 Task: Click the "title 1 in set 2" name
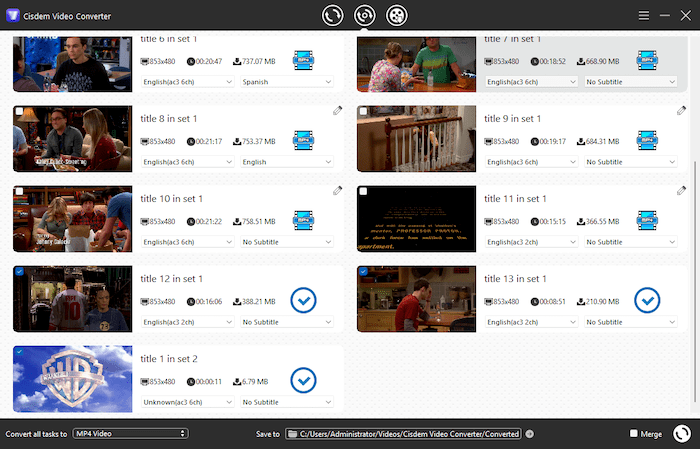pyautogui.click(x=169, y=359)
